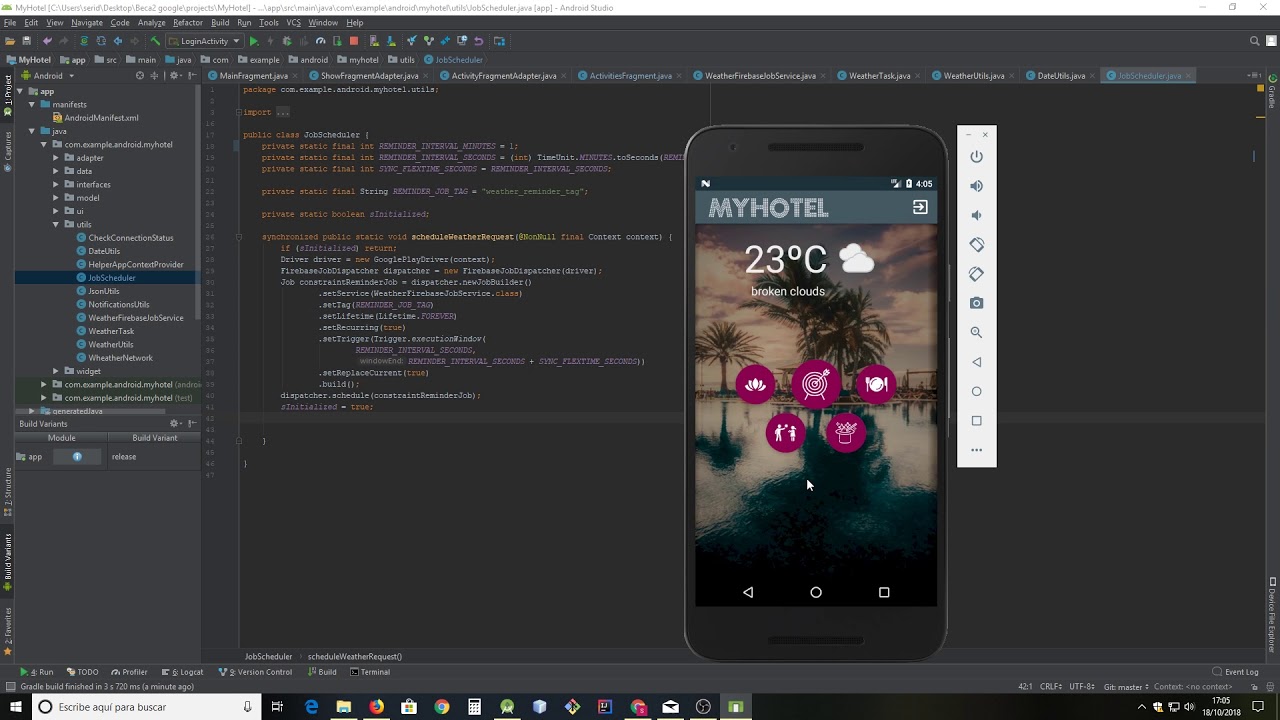Expand the widget package
1280x720 pixels.
pyautogui.click(x=56, y=371)
